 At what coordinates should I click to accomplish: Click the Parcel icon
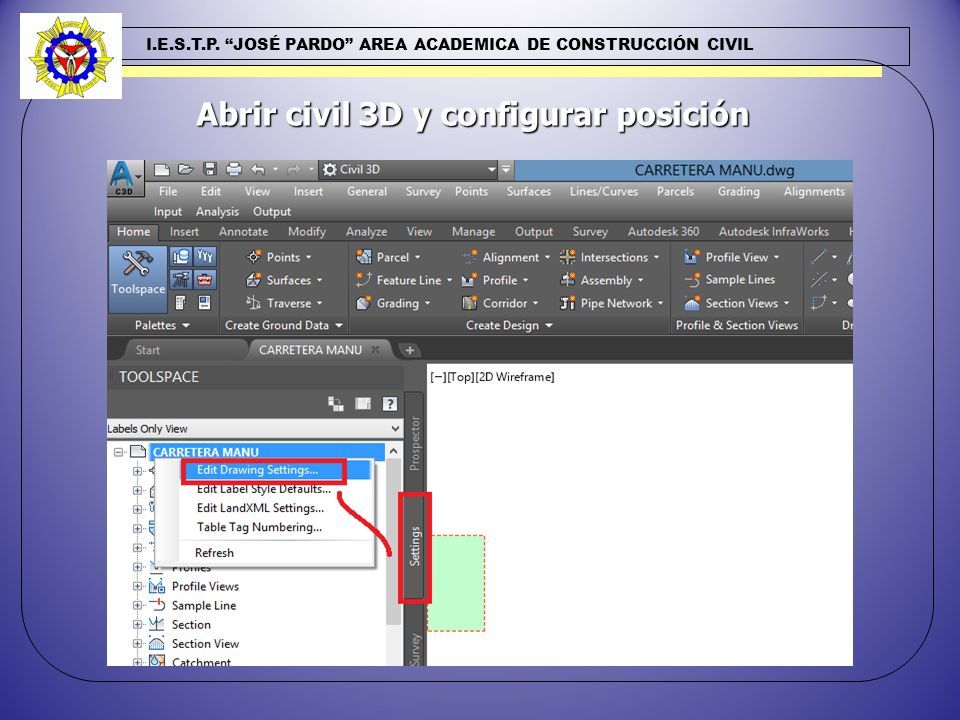364,257
